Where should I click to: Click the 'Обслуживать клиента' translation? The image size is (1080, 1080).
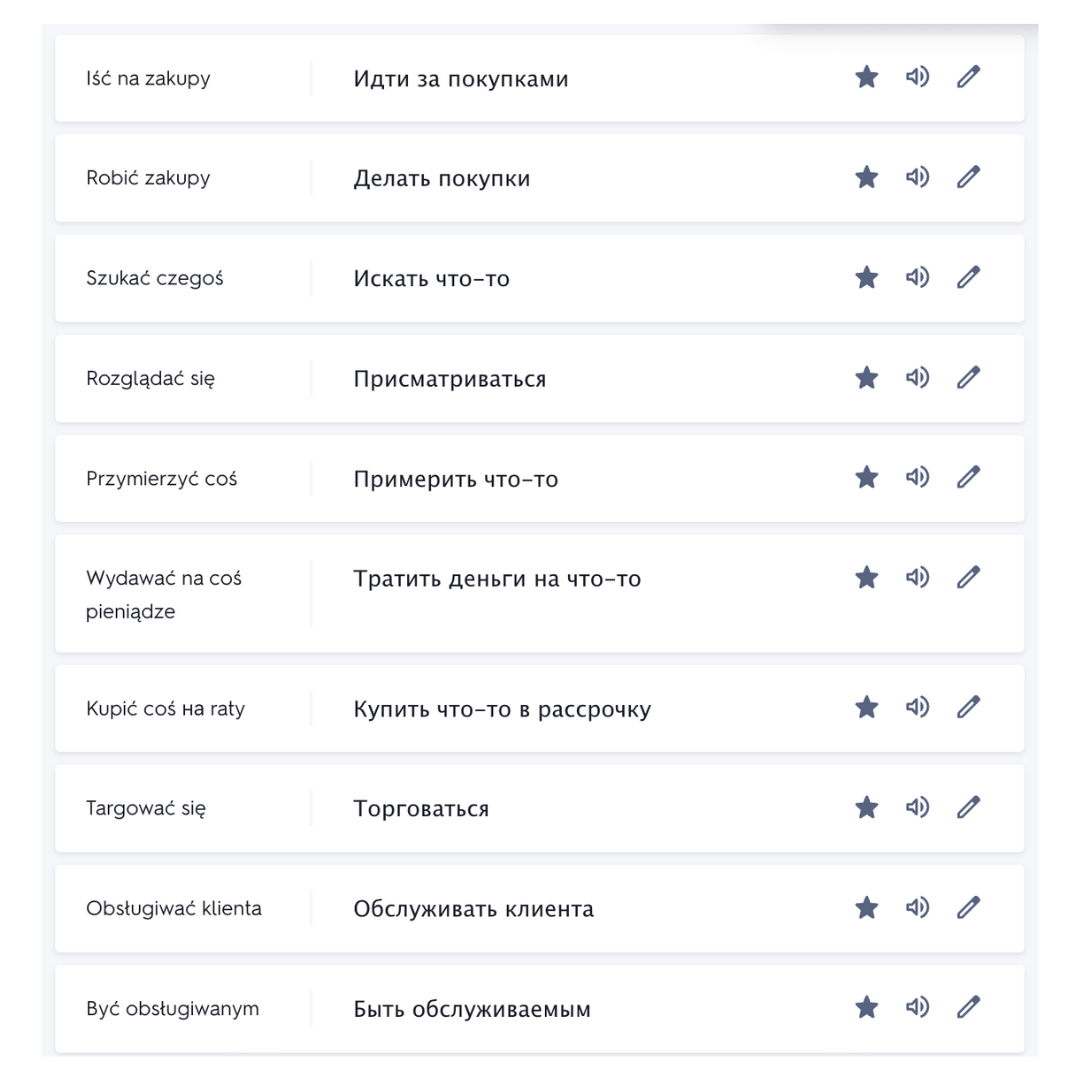[473, 909]
